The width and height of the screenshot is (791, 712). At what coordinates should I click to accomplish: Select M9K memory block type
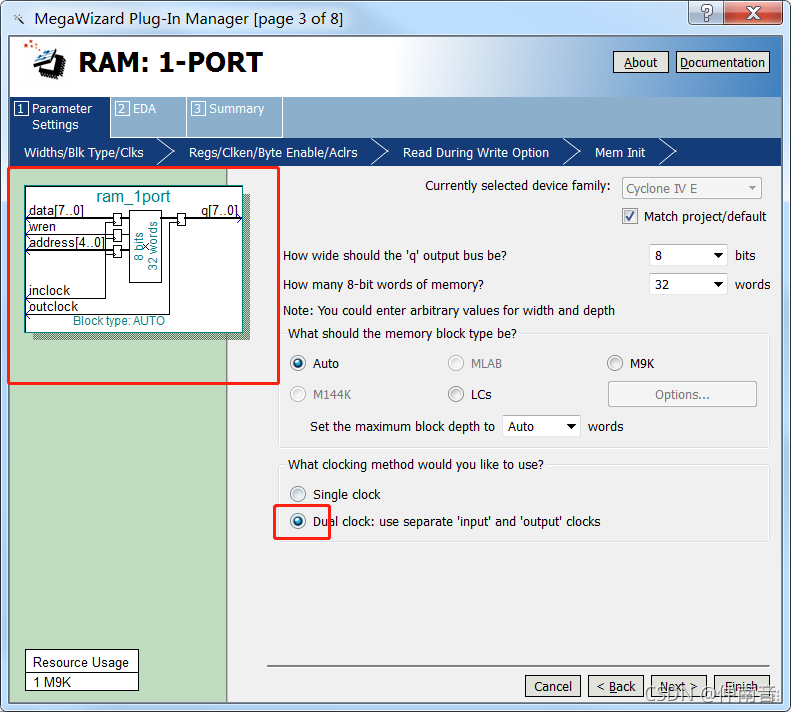pyautogui.click(x=615, y=363)
